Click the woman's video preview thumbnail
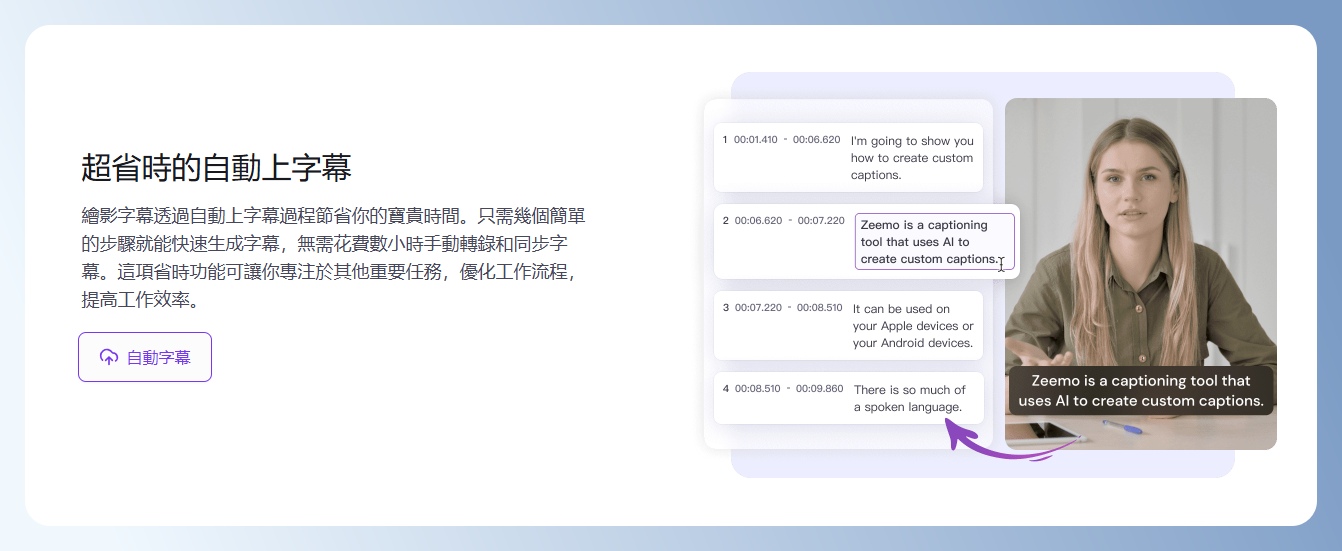The height and width of the screenshot is (551, 1342). click(1140, 230)
